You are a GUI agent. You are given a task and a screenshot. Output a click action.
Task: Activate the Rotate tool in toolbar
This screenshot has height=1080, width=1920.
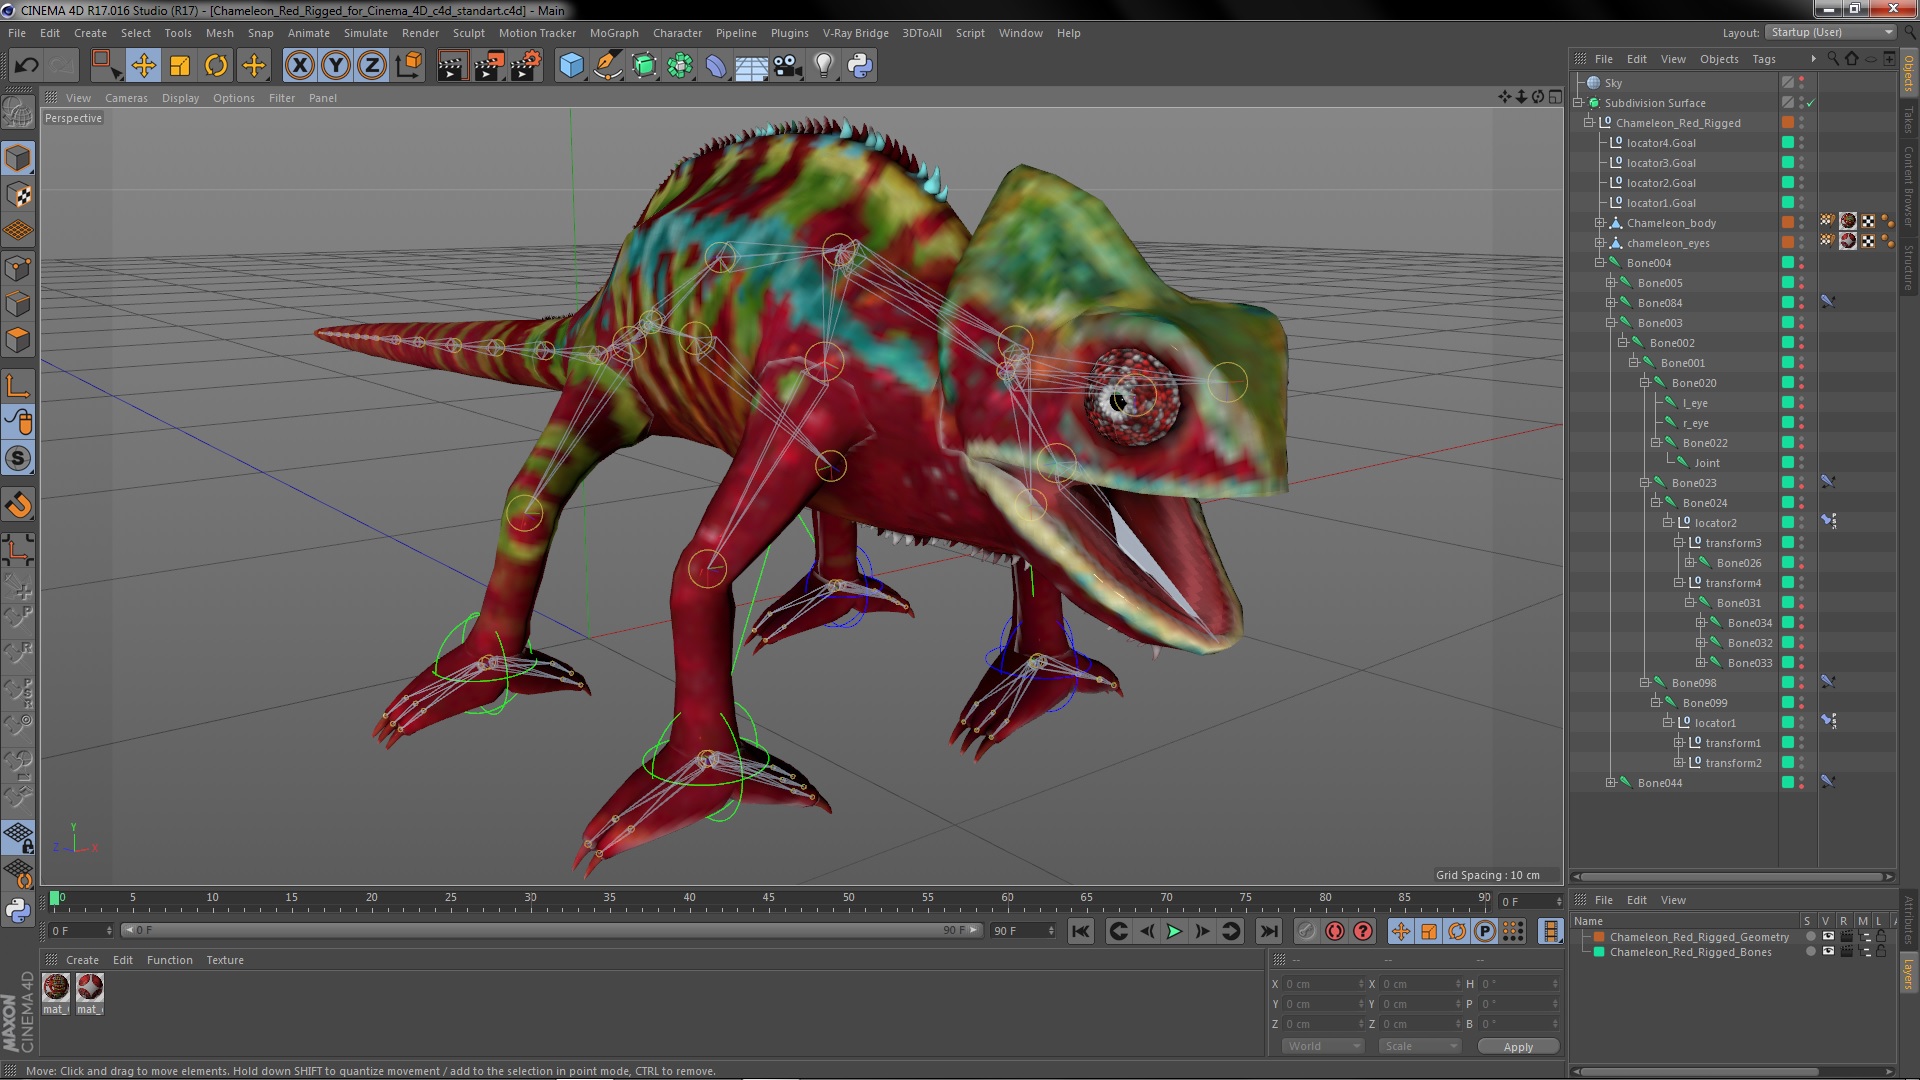point(216,66)
